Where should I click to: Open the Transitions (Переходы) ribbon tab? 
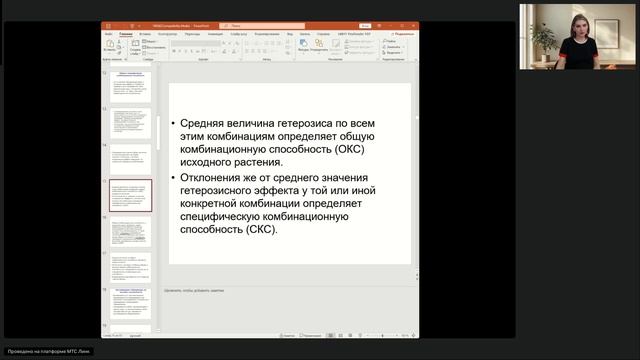(192, 34)
